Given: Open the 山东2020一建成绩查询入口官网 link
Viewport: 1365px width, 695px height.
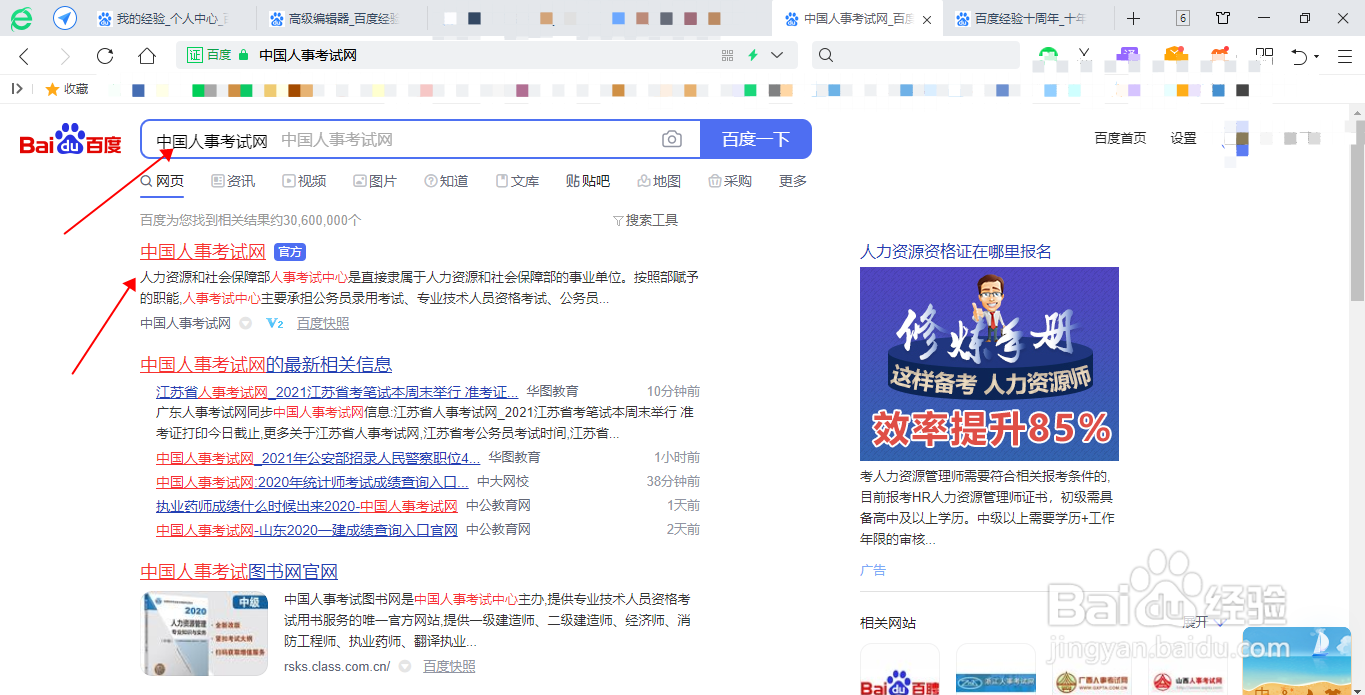Looking at the screenshot, I should (307, 529).
